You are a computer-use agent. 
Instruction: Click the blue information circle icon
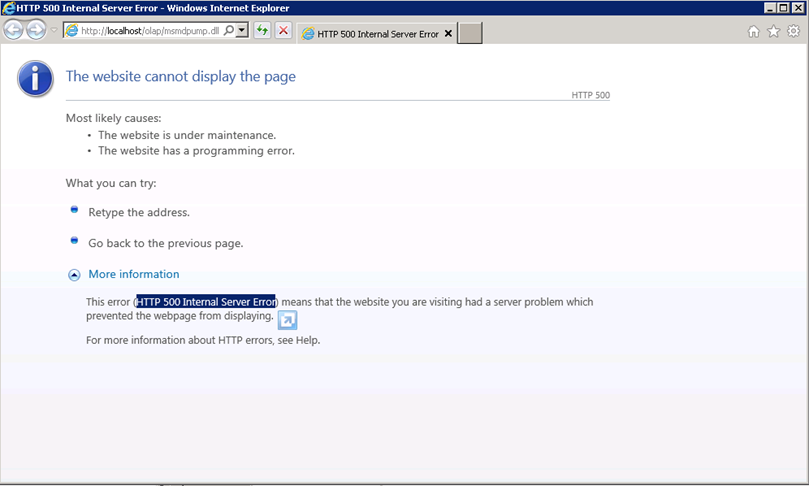tap(35, 77)
